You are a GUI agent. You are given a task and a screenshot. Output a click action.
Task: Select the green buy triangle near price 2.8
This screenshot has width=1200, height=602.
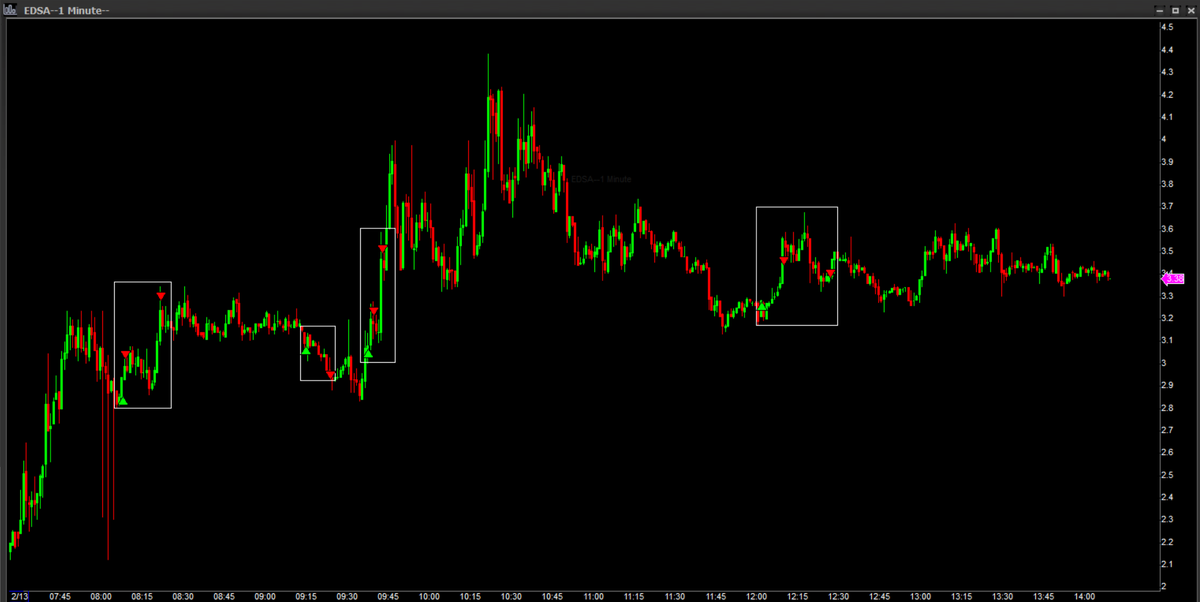coord(122,400)
